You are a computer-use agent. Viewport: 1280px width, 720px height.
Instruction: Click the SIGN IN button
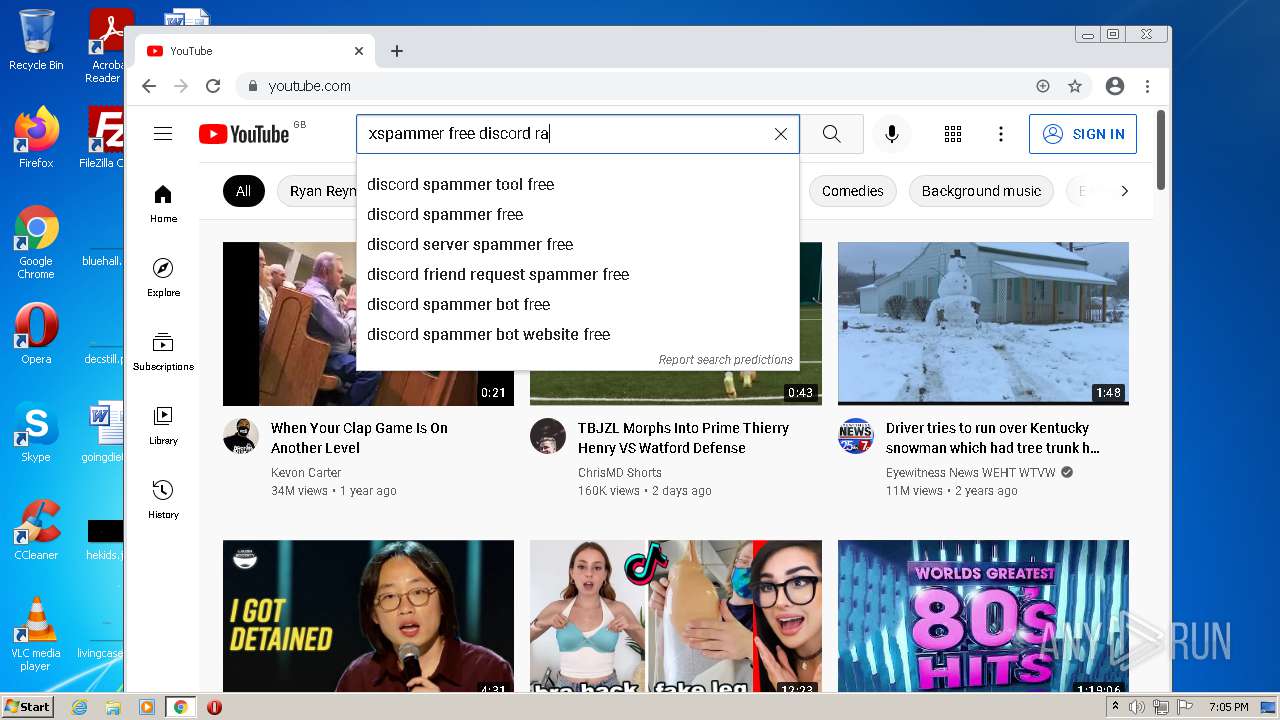1083,134
